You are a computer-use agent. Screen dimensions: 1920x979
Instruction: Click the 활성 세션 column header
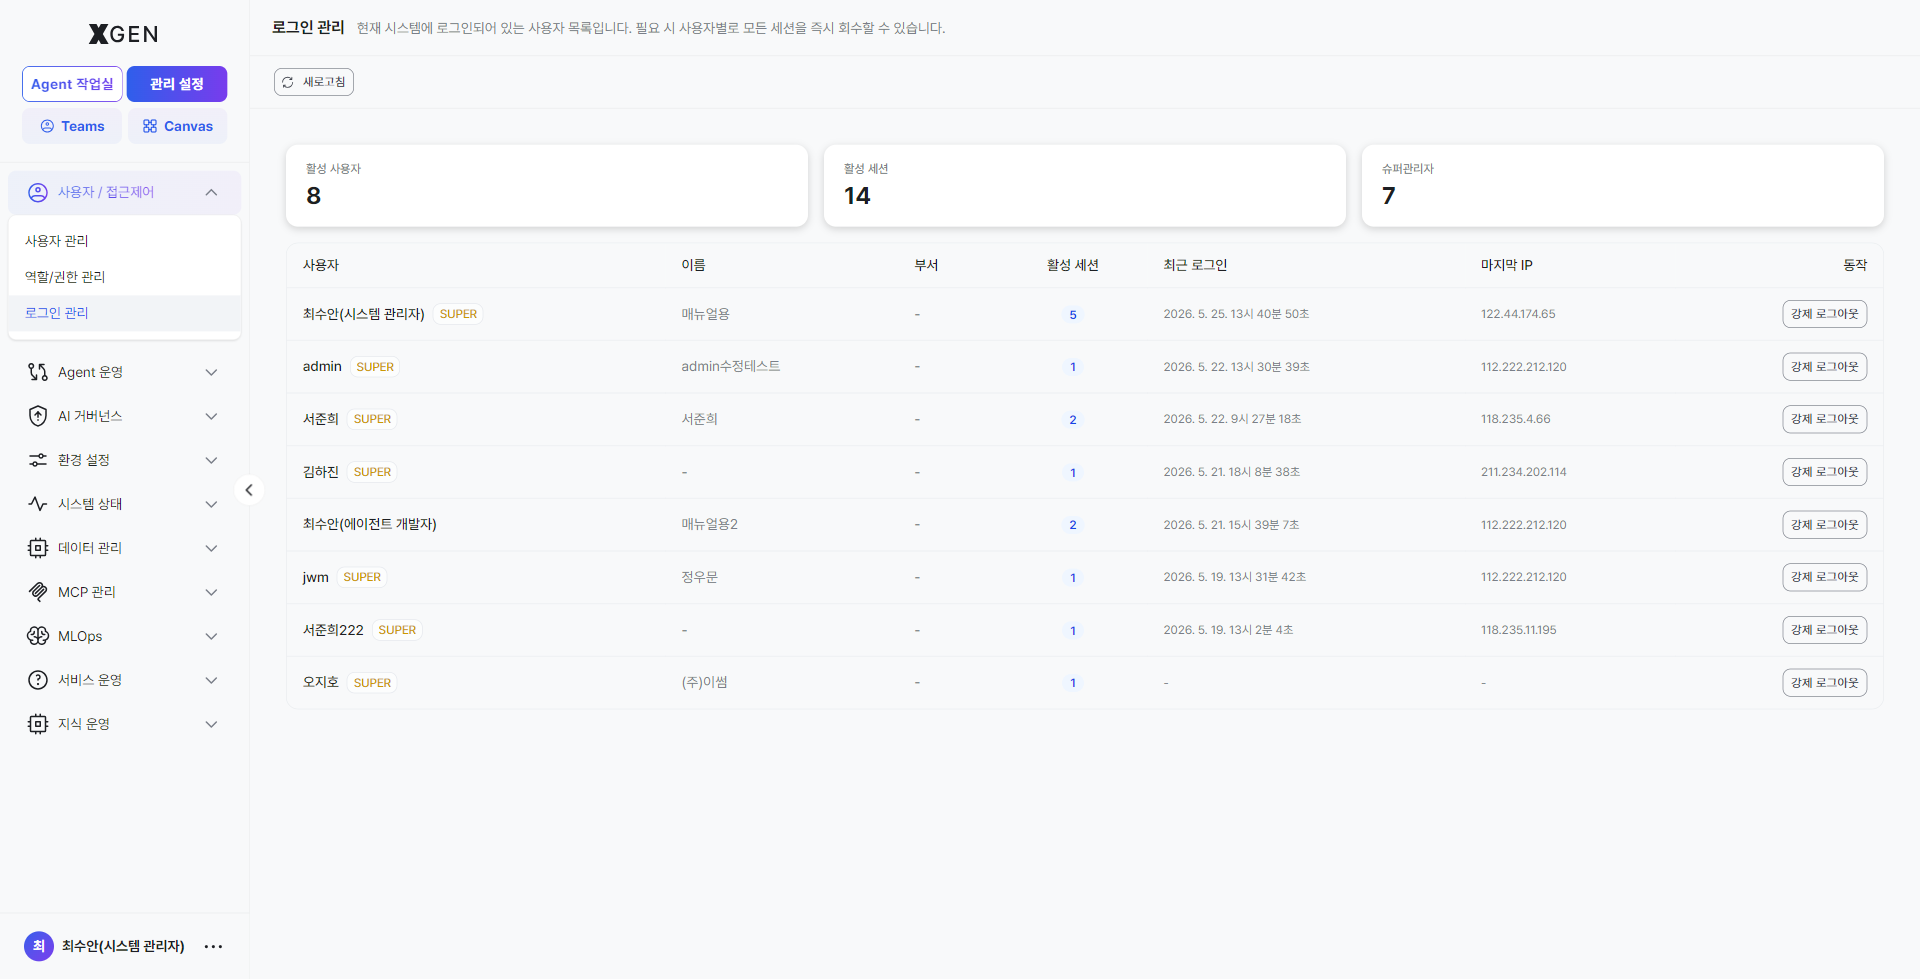point(1073,265)
